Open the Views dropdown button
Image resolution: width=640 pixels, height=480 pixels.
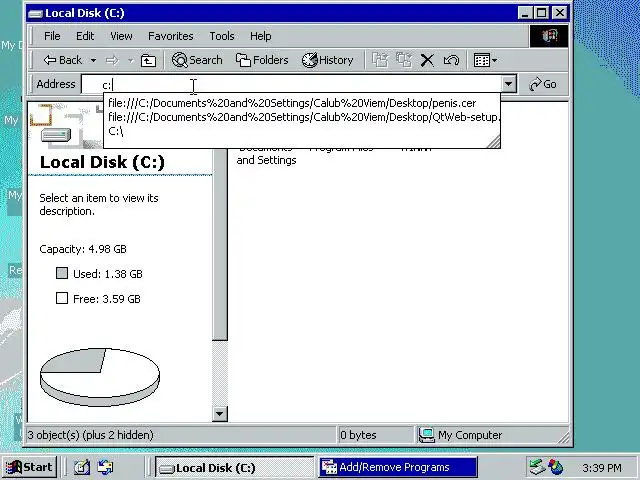point(485,60)
